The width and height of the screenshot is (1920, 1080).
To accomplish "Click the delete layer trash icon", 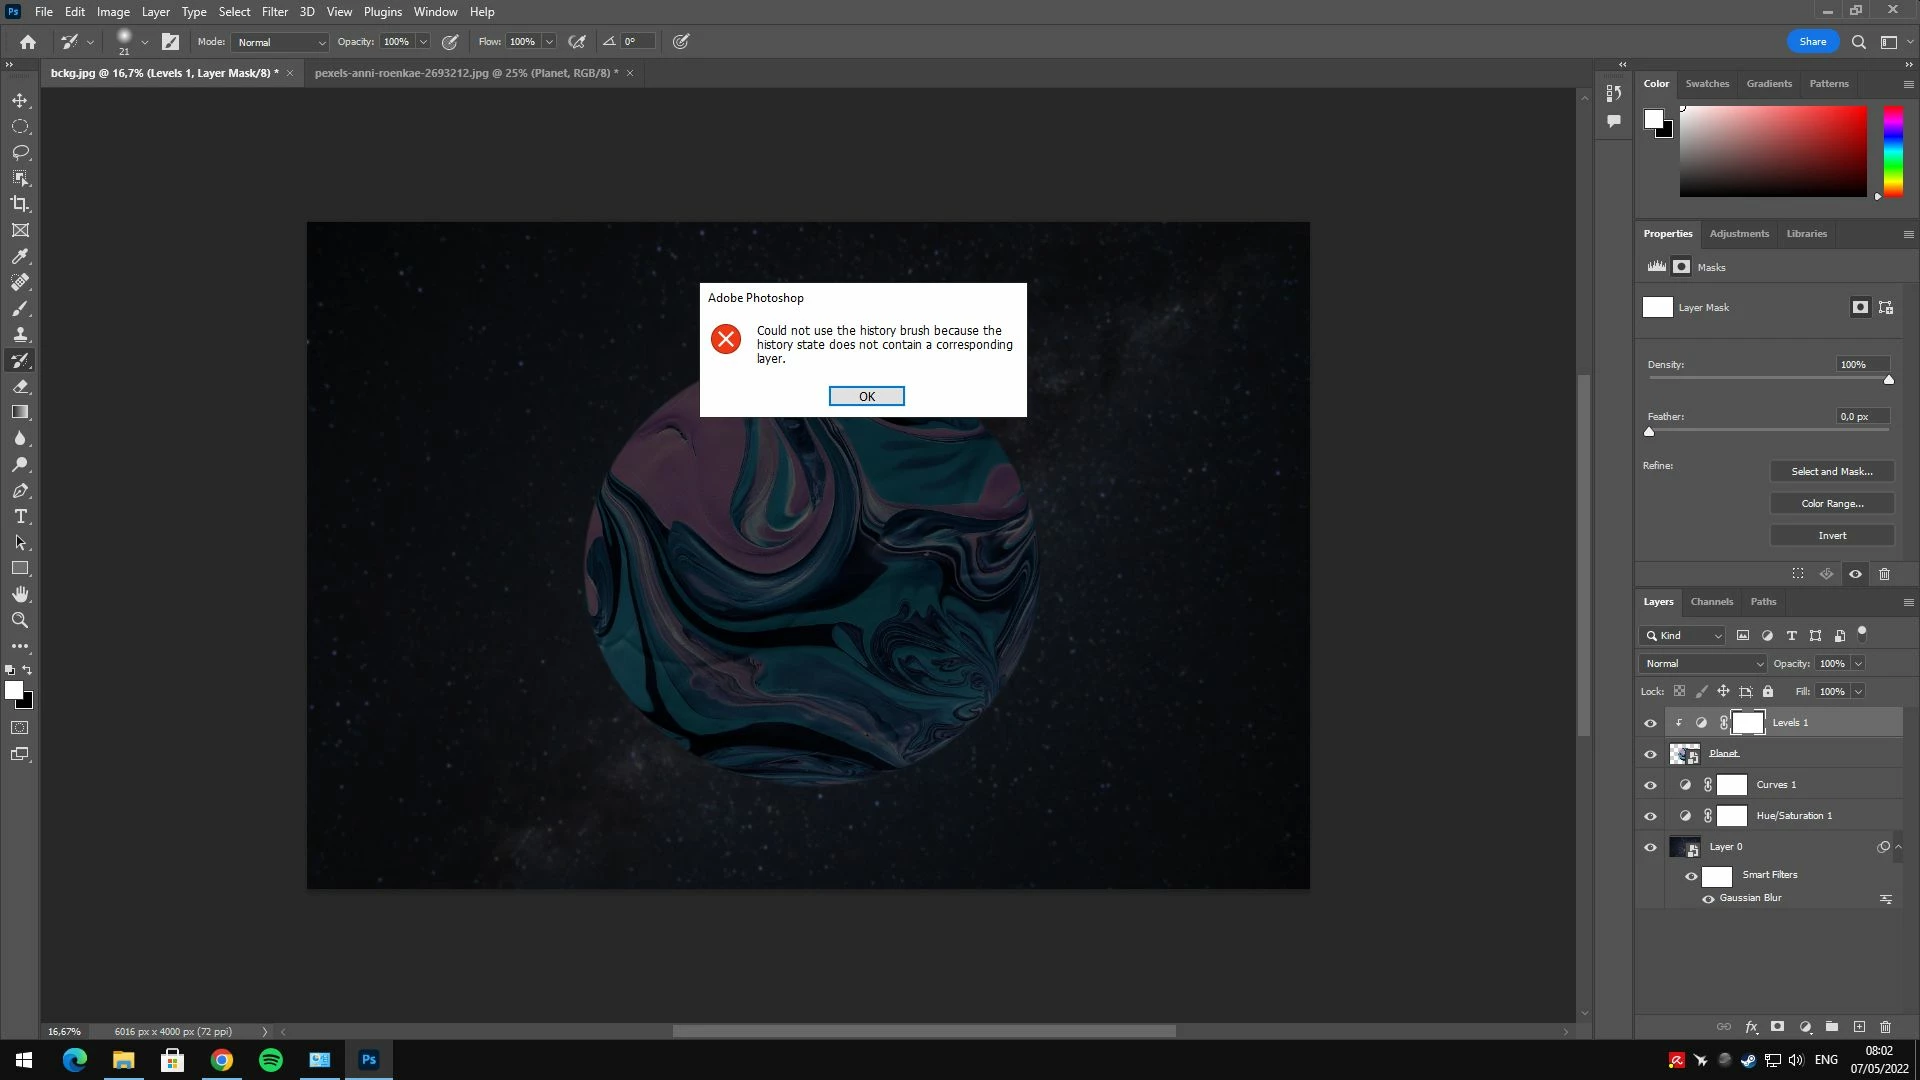I will coord(1885,1027).
